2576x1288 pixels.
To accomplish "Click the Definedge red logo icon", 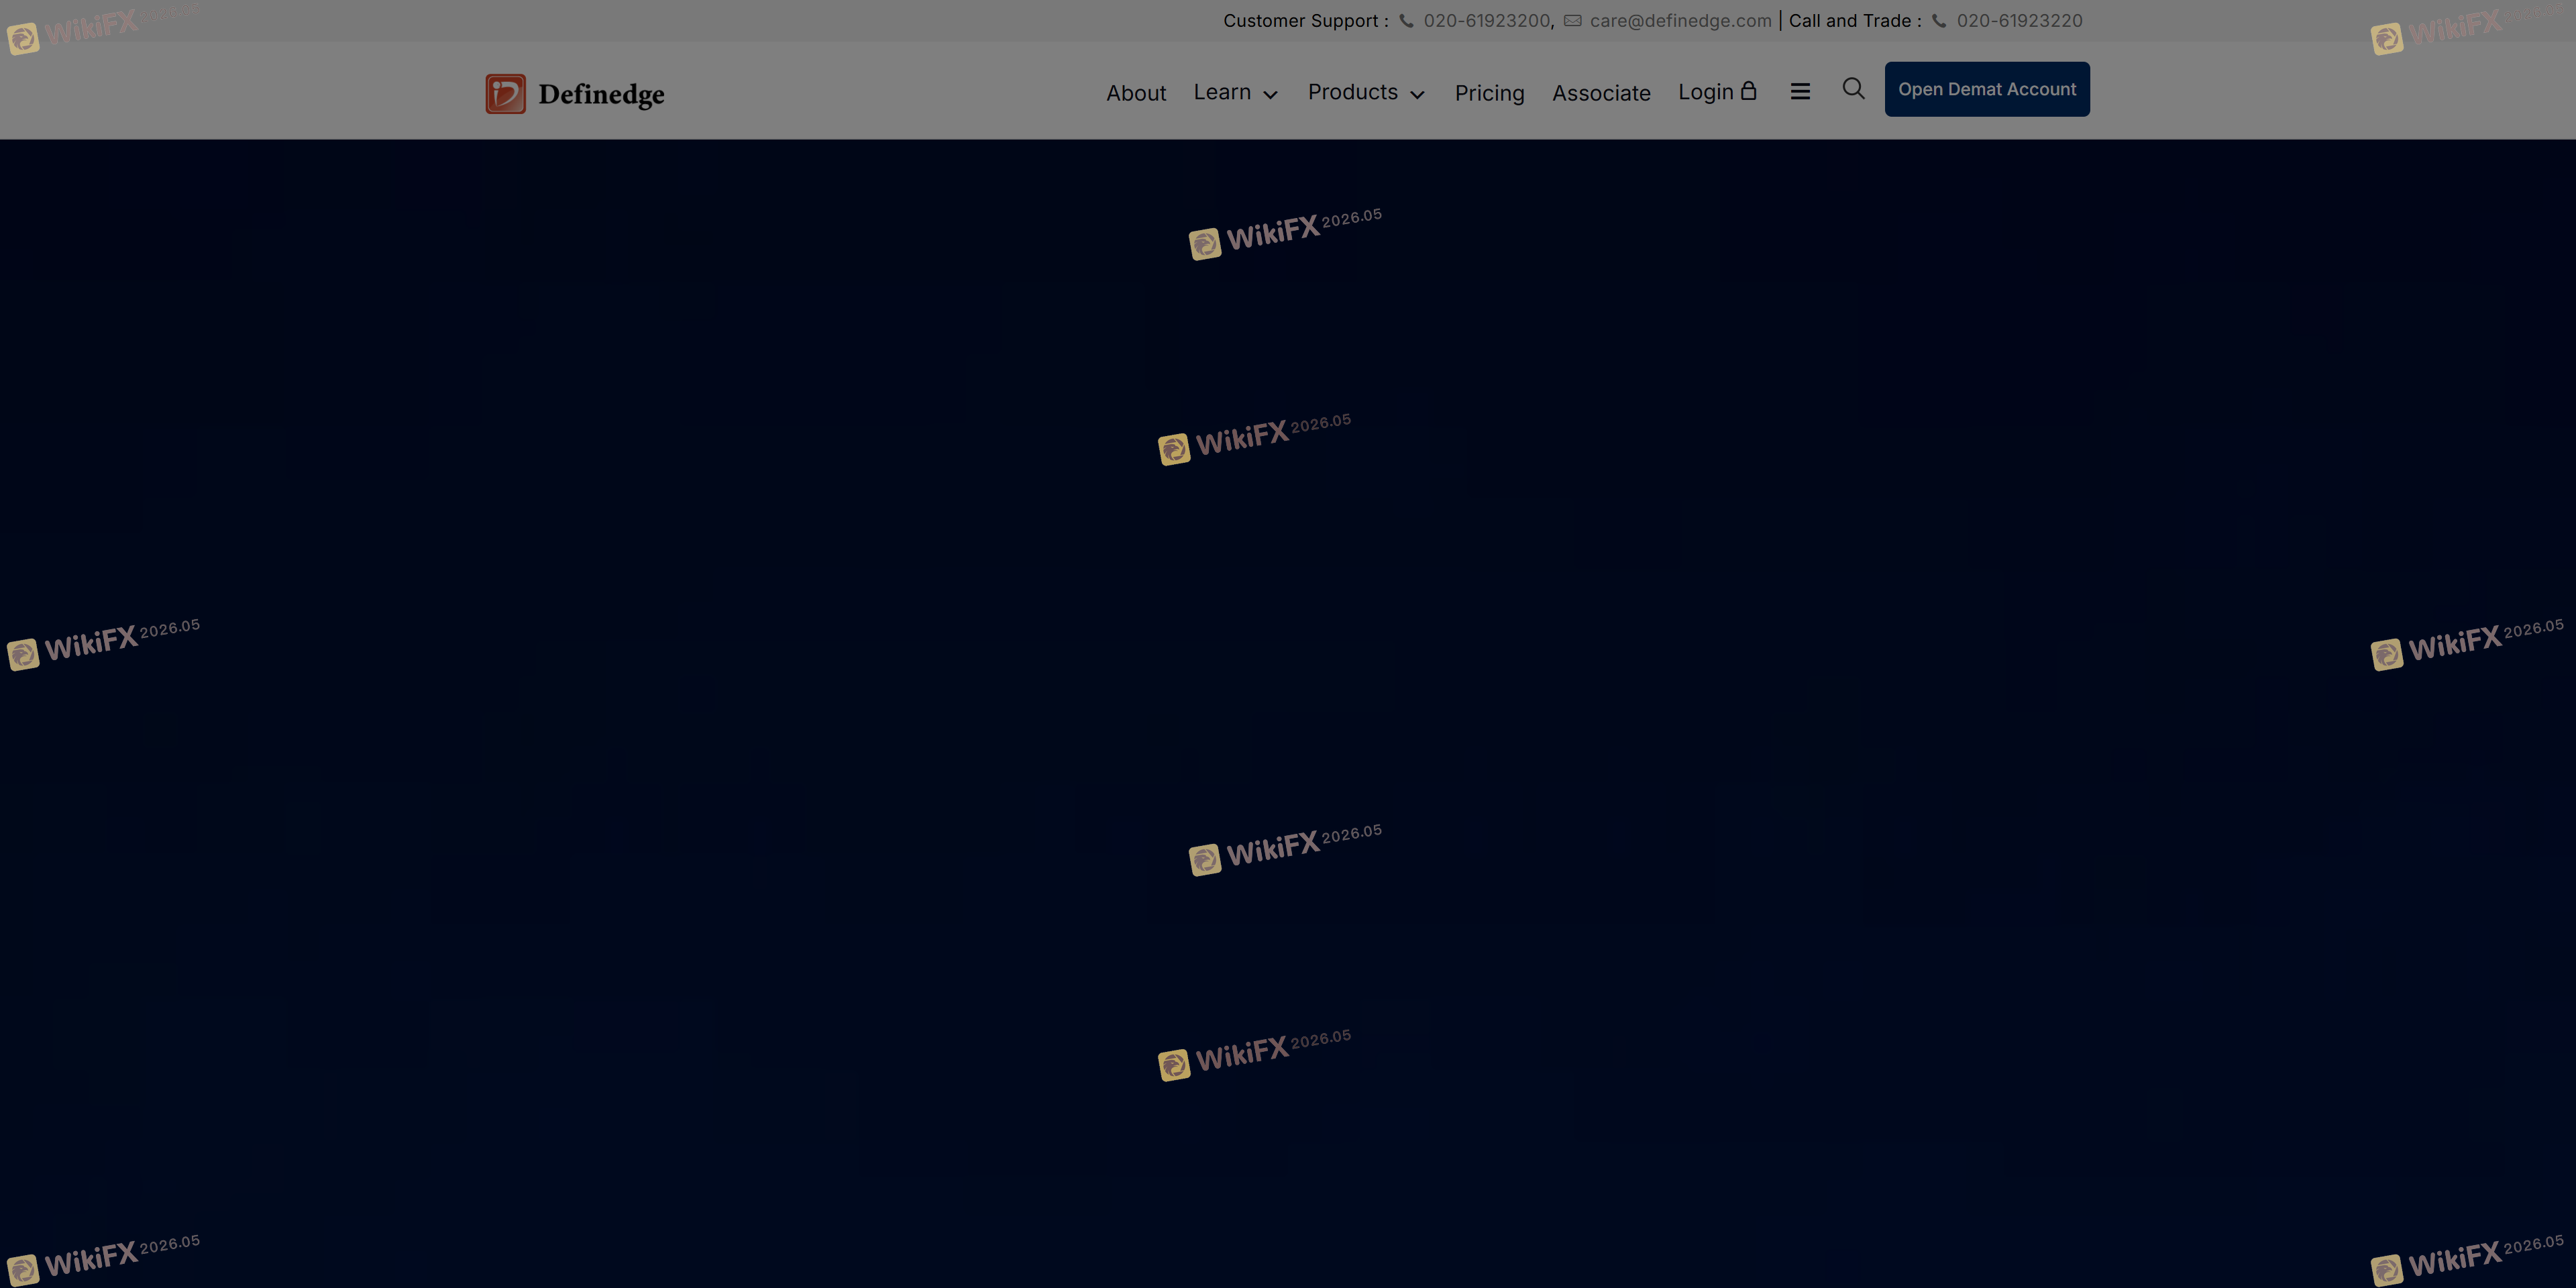I will click(x=505, y=94).
